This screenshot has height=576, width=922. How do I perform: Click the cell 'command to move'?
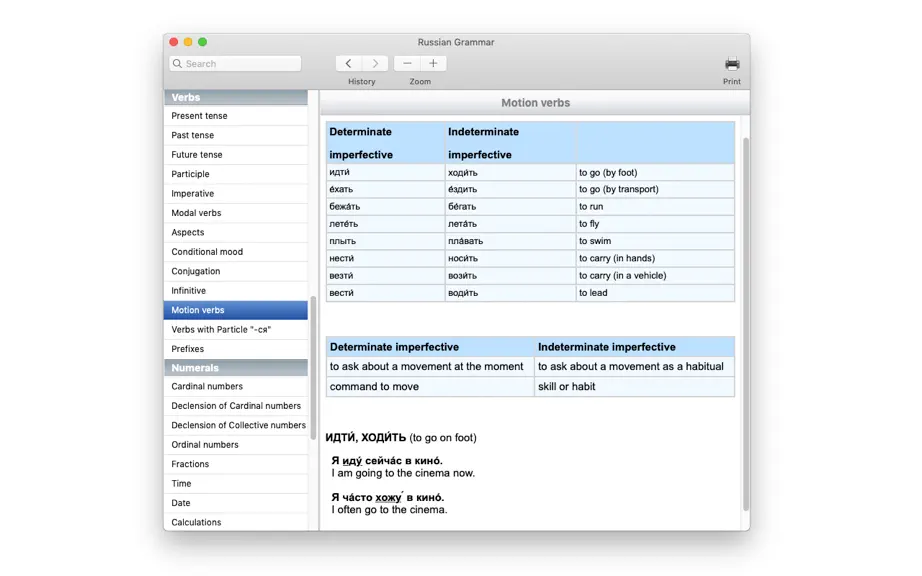coord(430,386)
